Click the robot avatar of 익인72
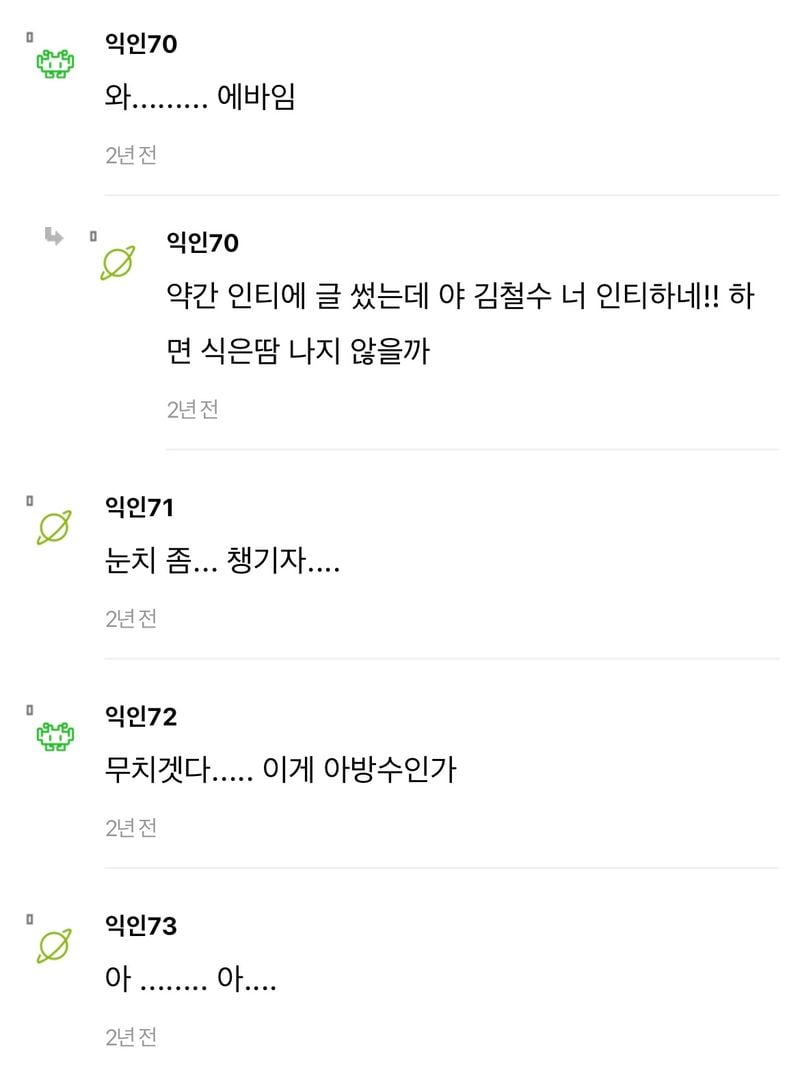This screenshot has height=1070, width=800. click(x=56, y=737)
